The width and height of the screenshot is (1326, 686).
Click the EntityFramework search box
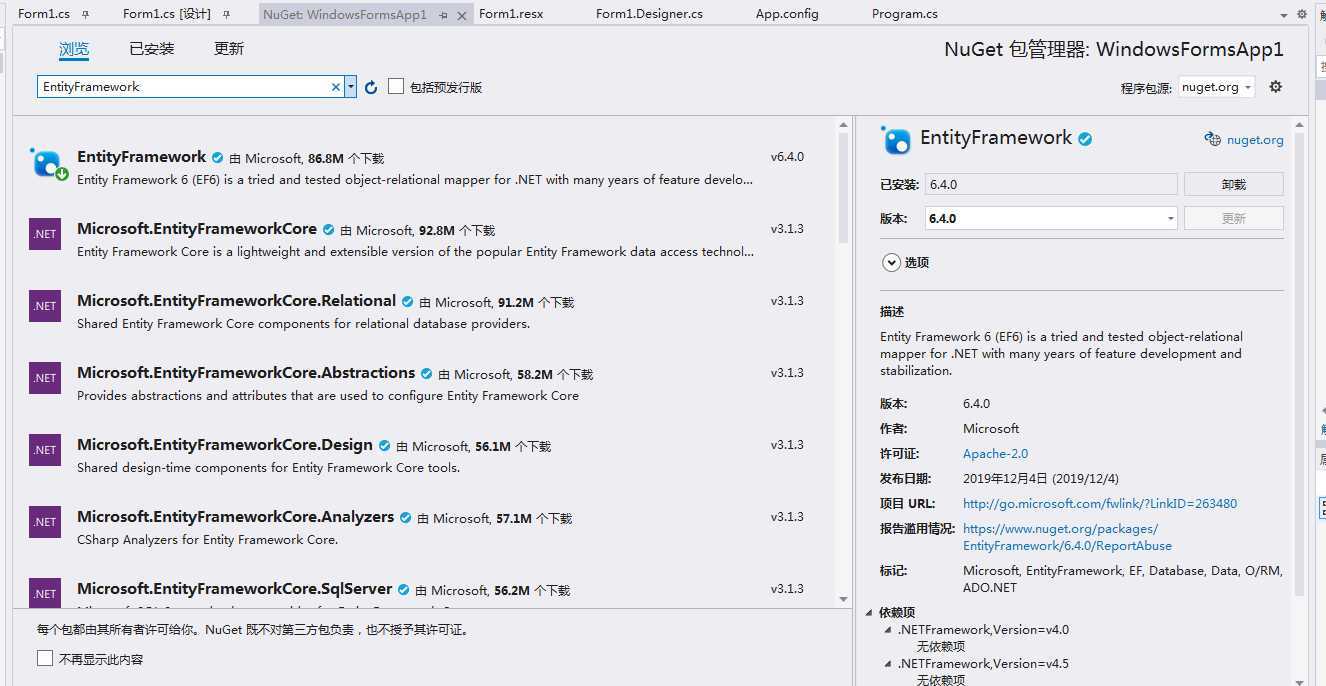(184, 87)
